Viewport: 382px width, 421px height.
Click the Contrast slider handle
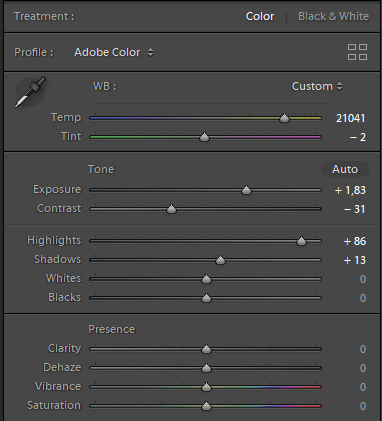click(x=171, y=209)
